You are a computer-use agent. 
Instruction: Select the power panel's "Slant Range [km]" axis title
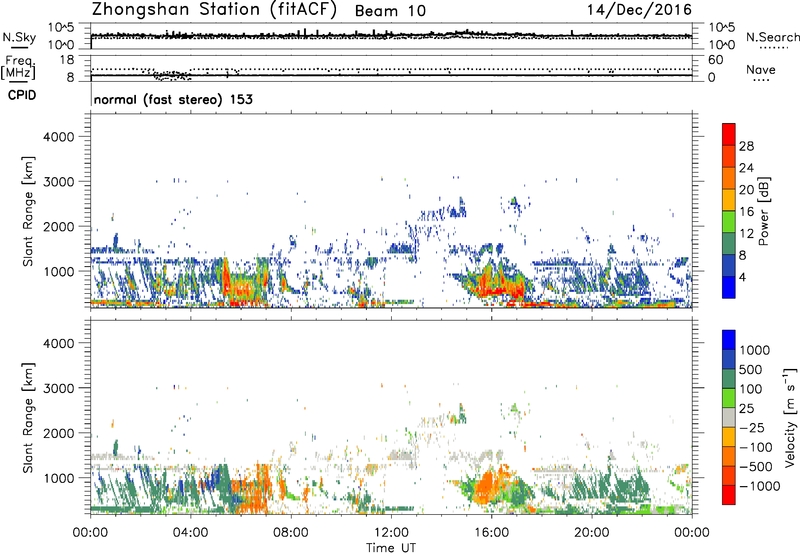pyautogui.click(x=28, y=211)
